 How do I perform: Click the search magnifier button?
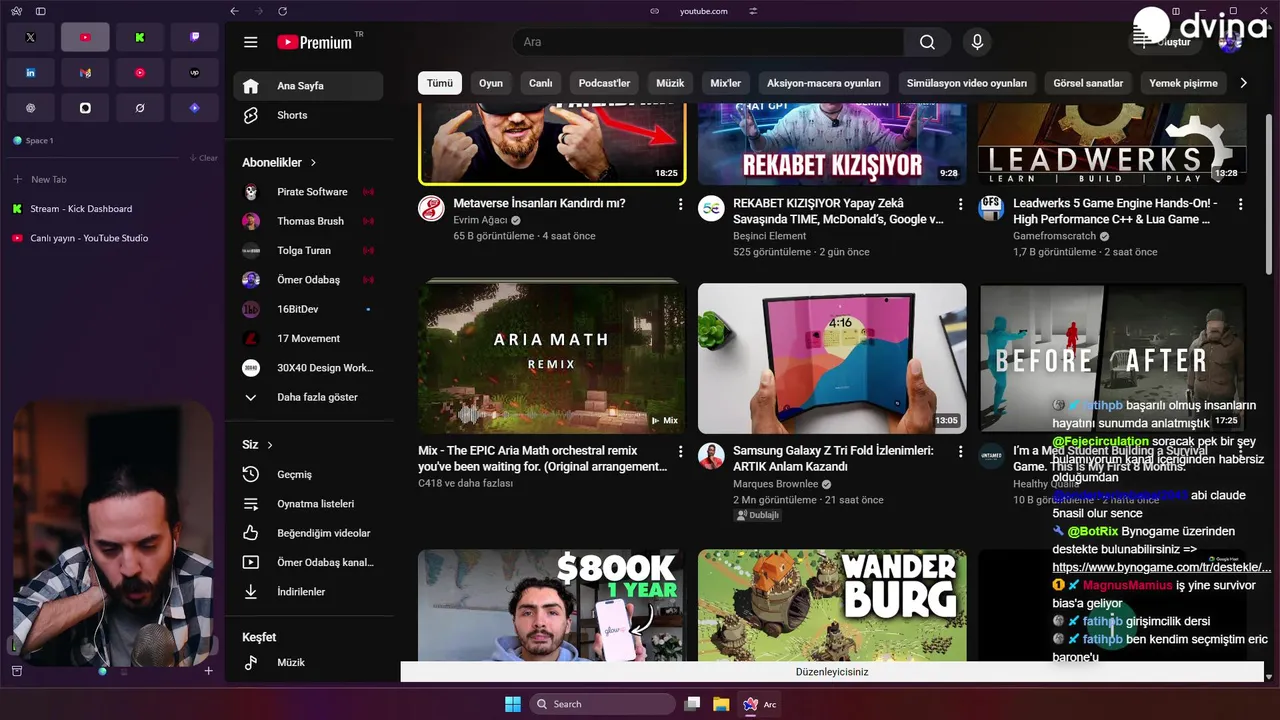(927, 42)
